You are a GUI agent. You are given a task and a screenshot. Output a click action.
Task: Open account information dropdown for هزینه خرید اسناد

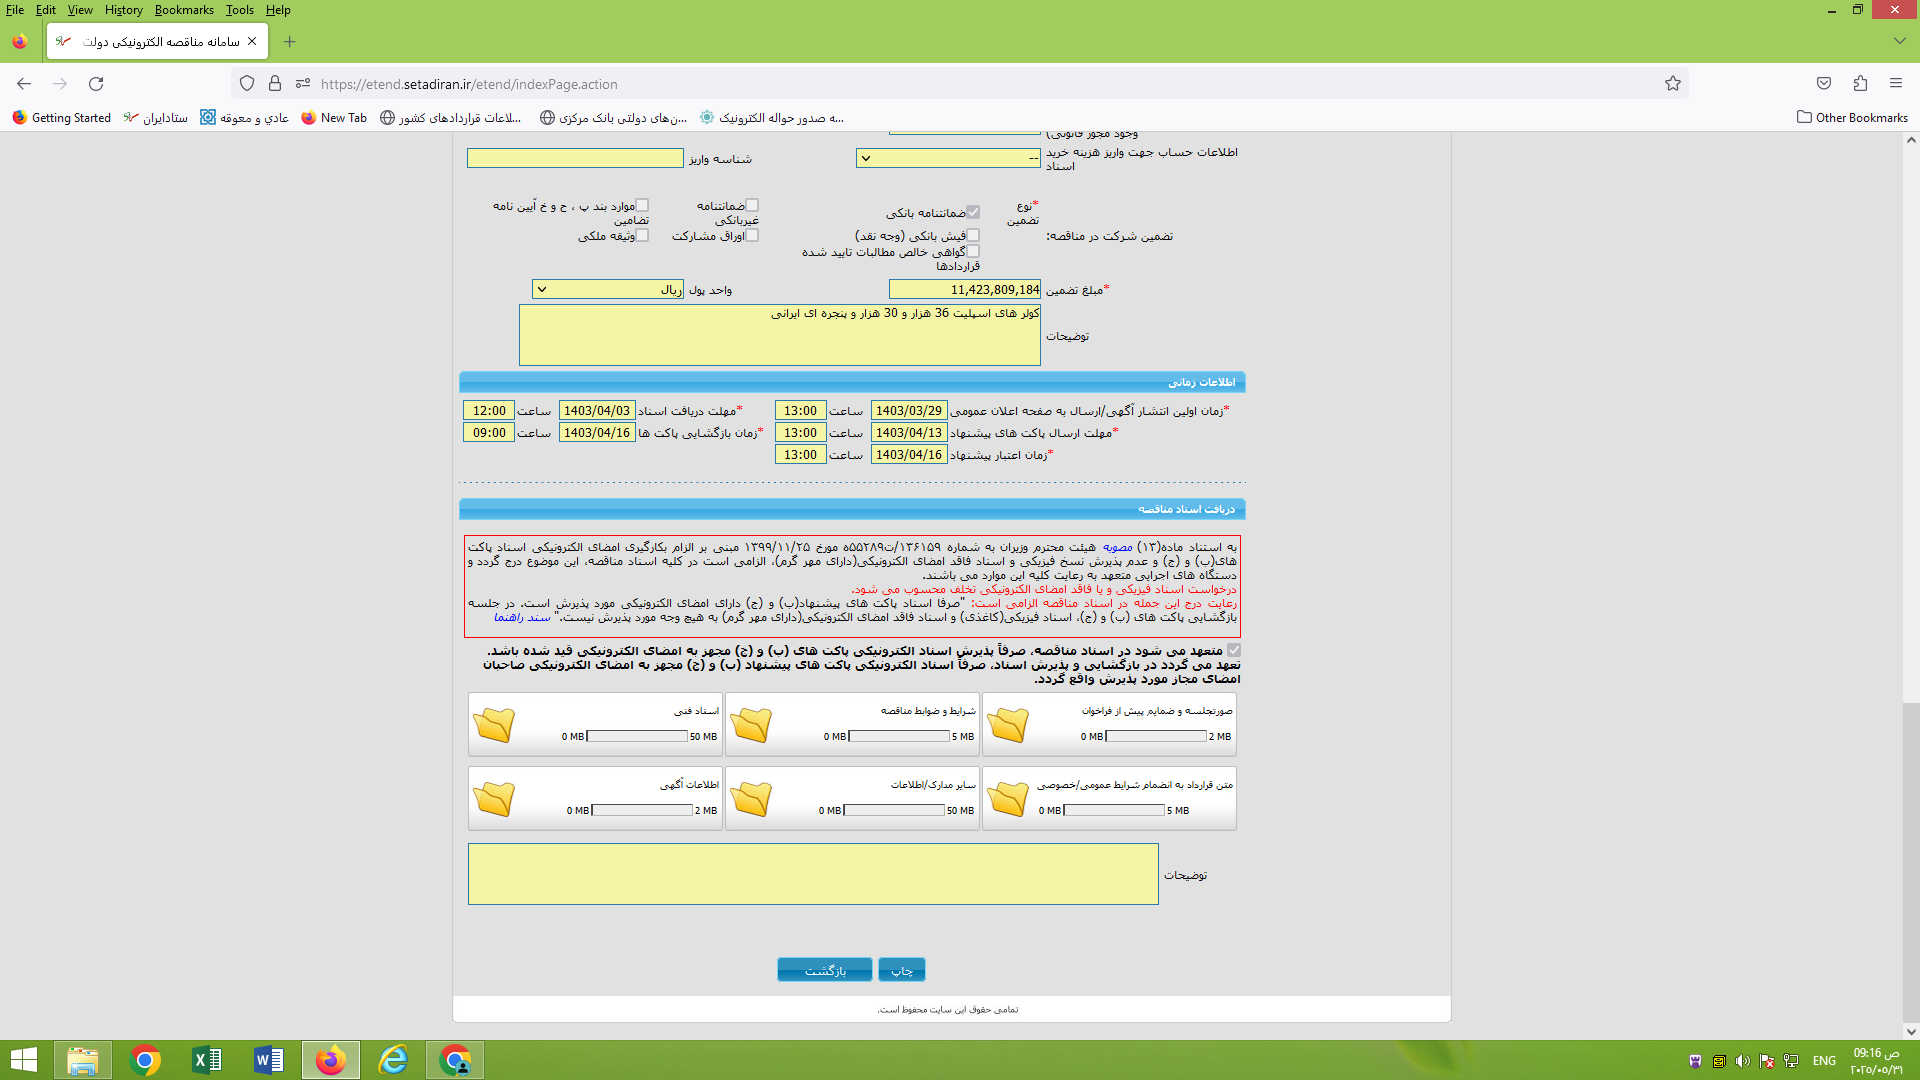click(x=949, y=158)
